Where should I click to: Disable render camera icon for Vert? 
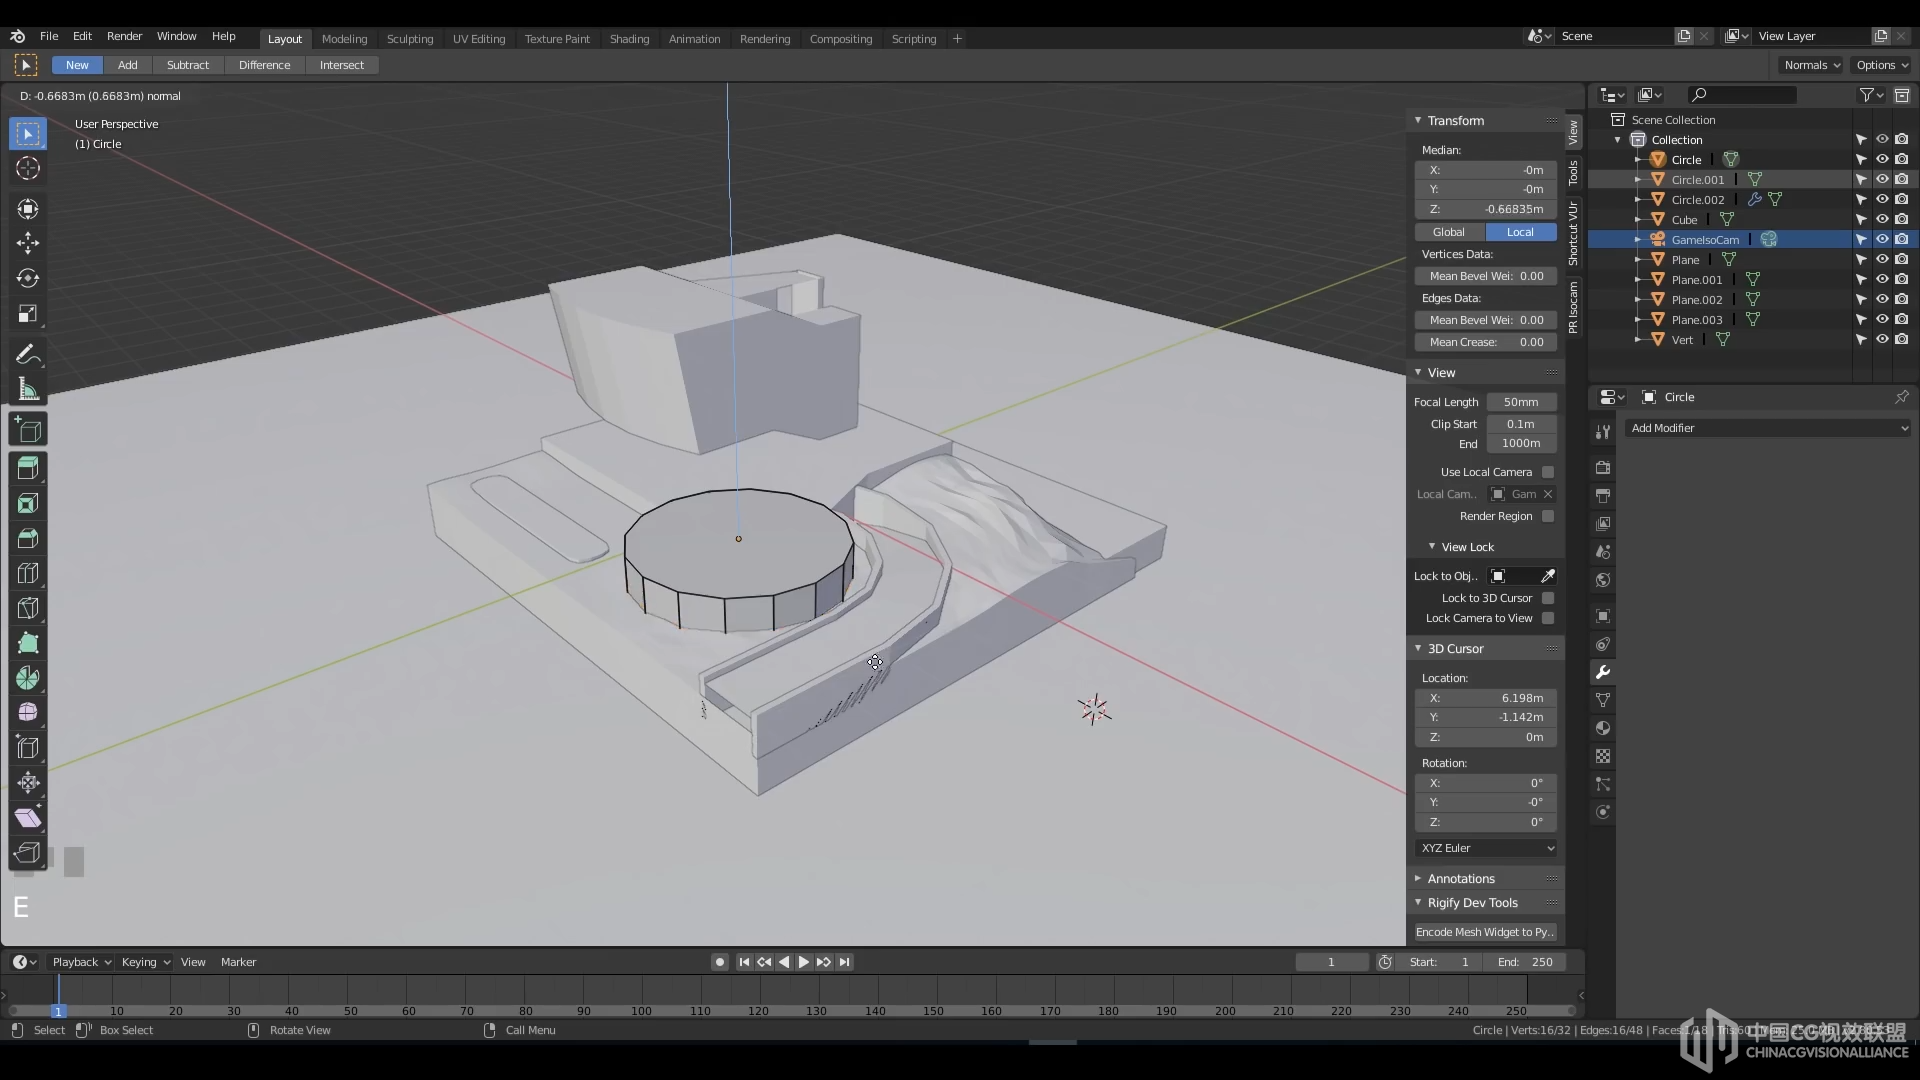1902,340
